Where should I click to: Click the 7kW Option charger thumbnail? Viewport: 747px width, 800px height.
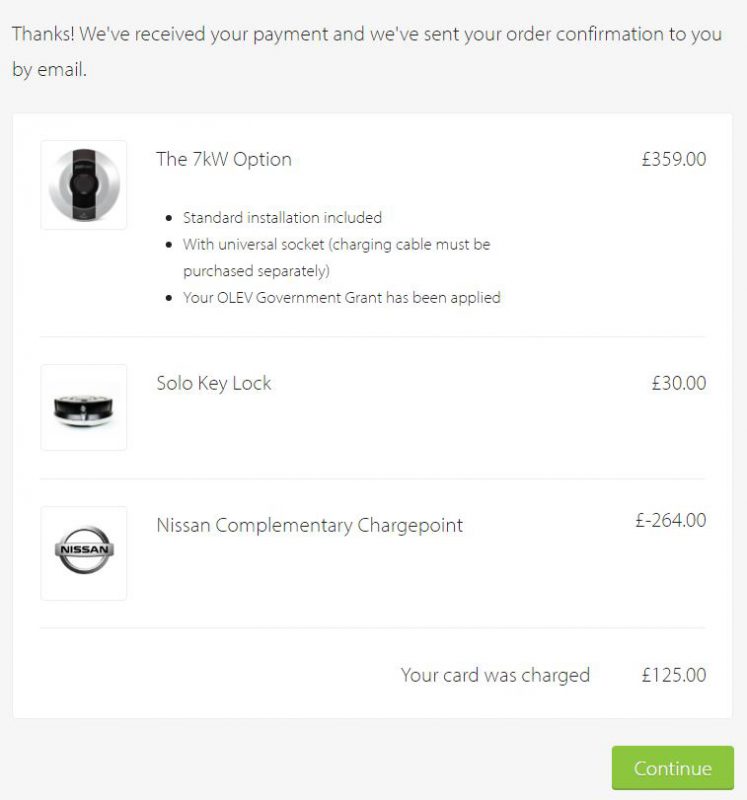[84, 184]
